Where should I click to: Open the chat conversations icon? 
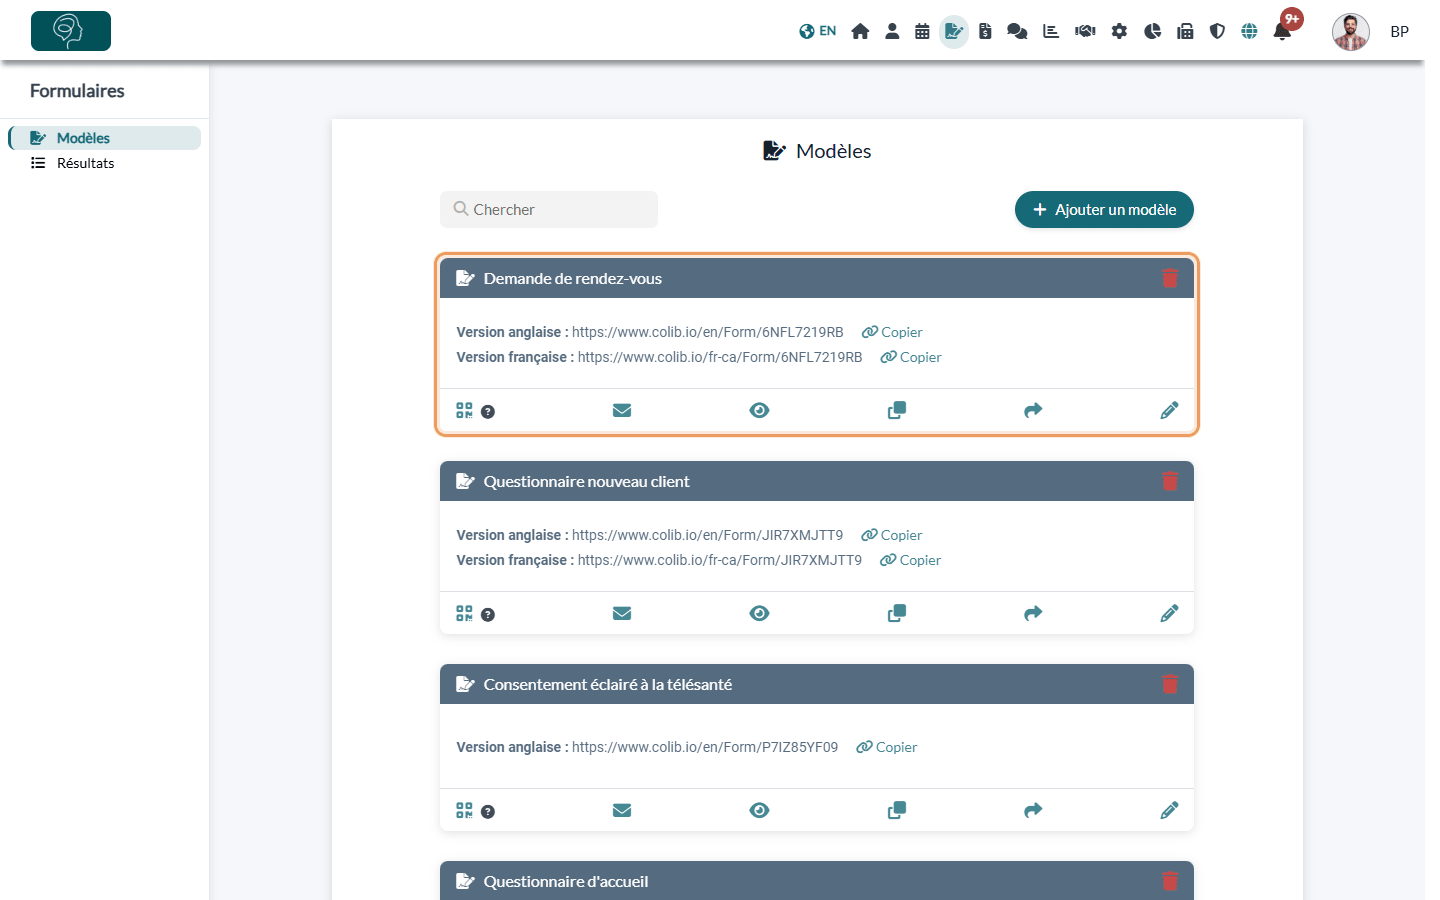(x=1017, y=31)
